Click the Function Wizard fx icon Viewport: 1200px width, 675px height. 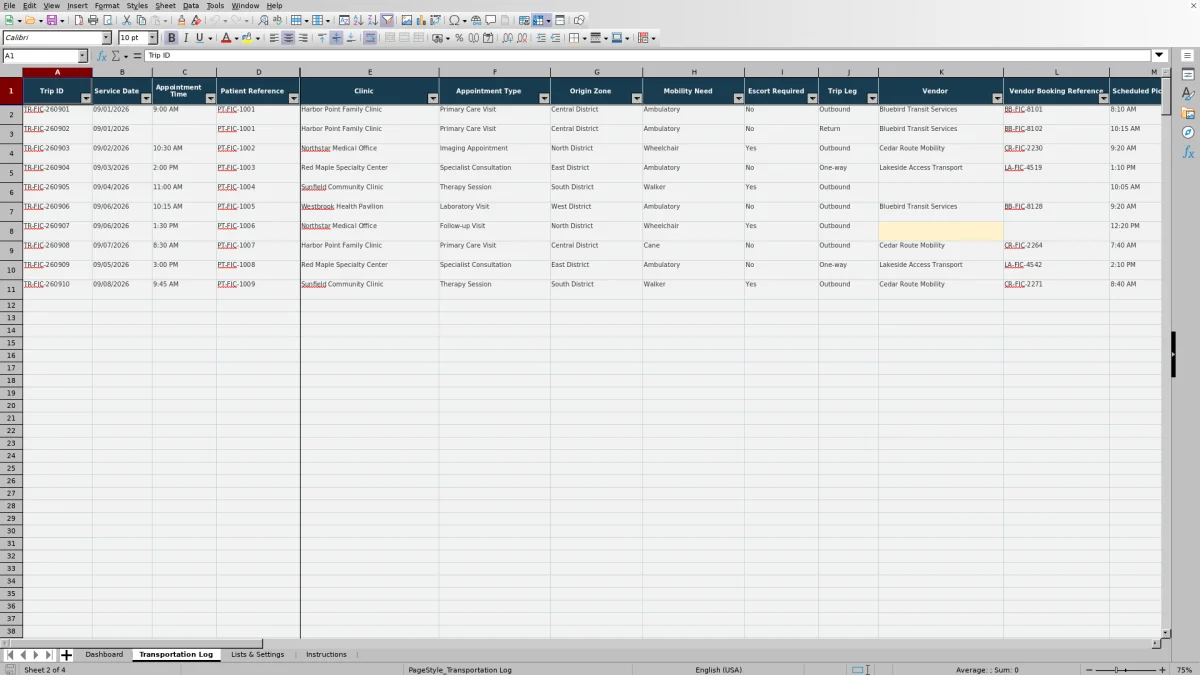coord(101,56)
